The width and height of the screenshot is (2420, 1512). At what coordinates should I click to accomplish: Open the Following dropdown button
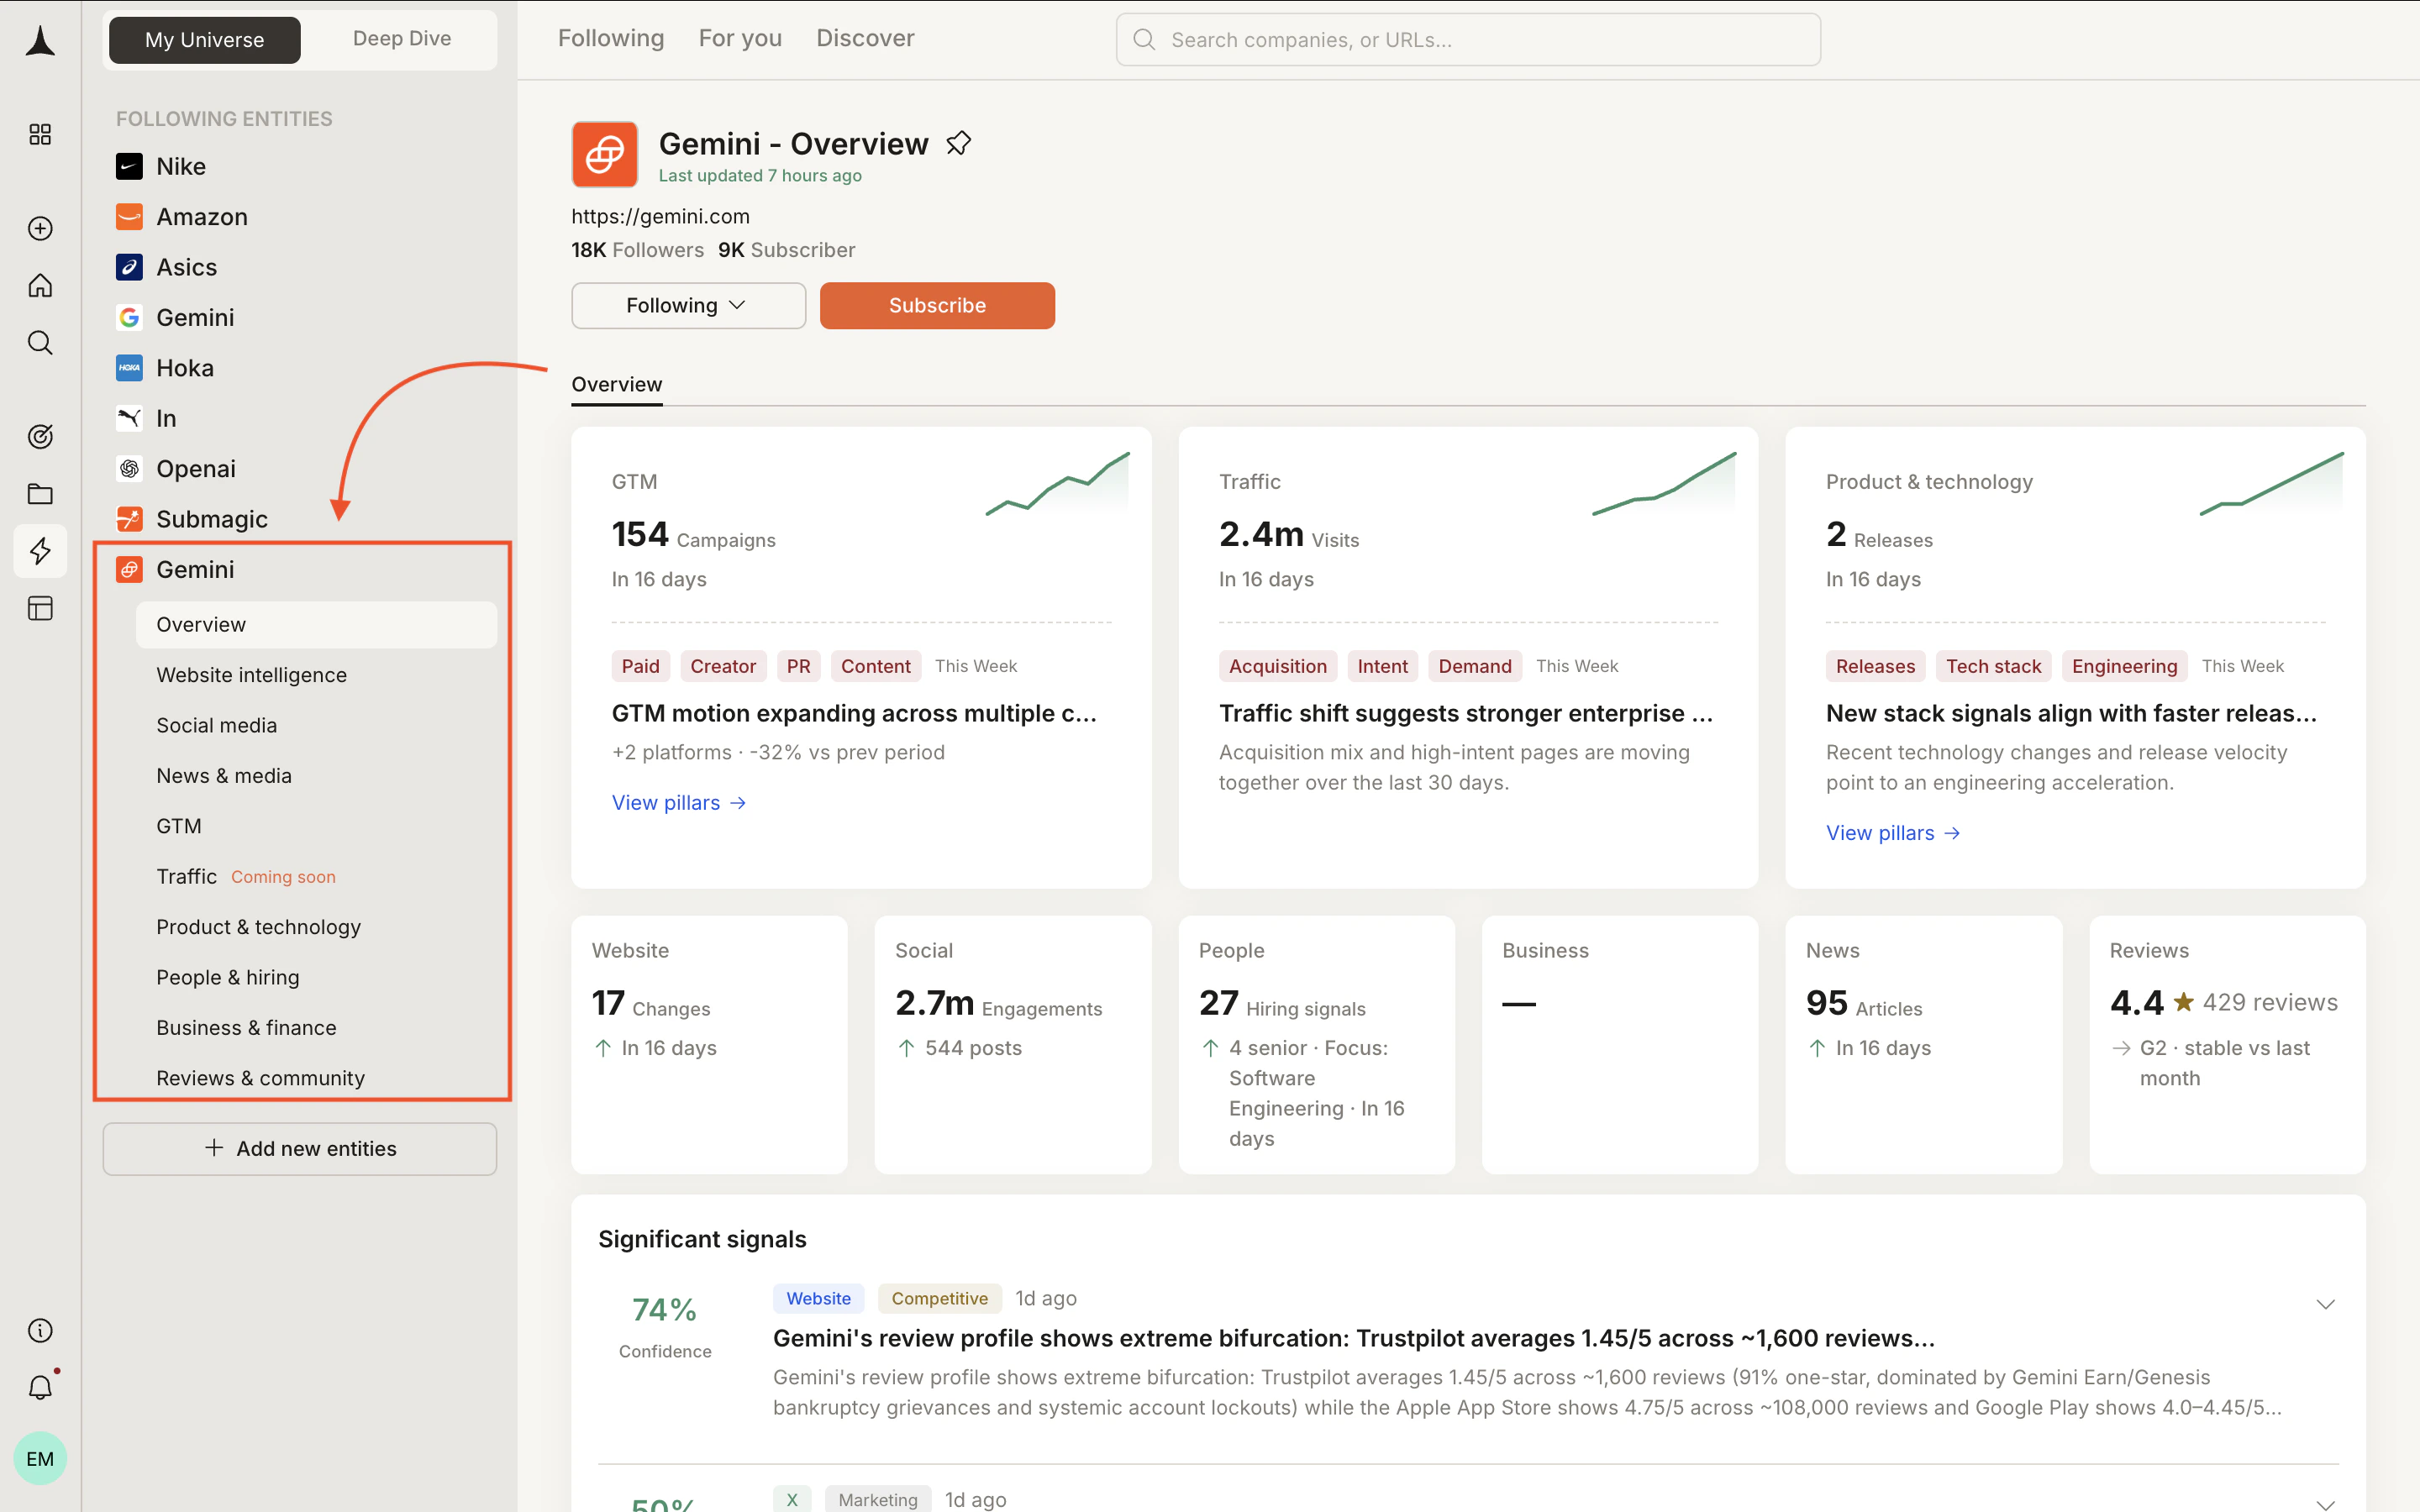pyautogui.click(x=688, y=306)
